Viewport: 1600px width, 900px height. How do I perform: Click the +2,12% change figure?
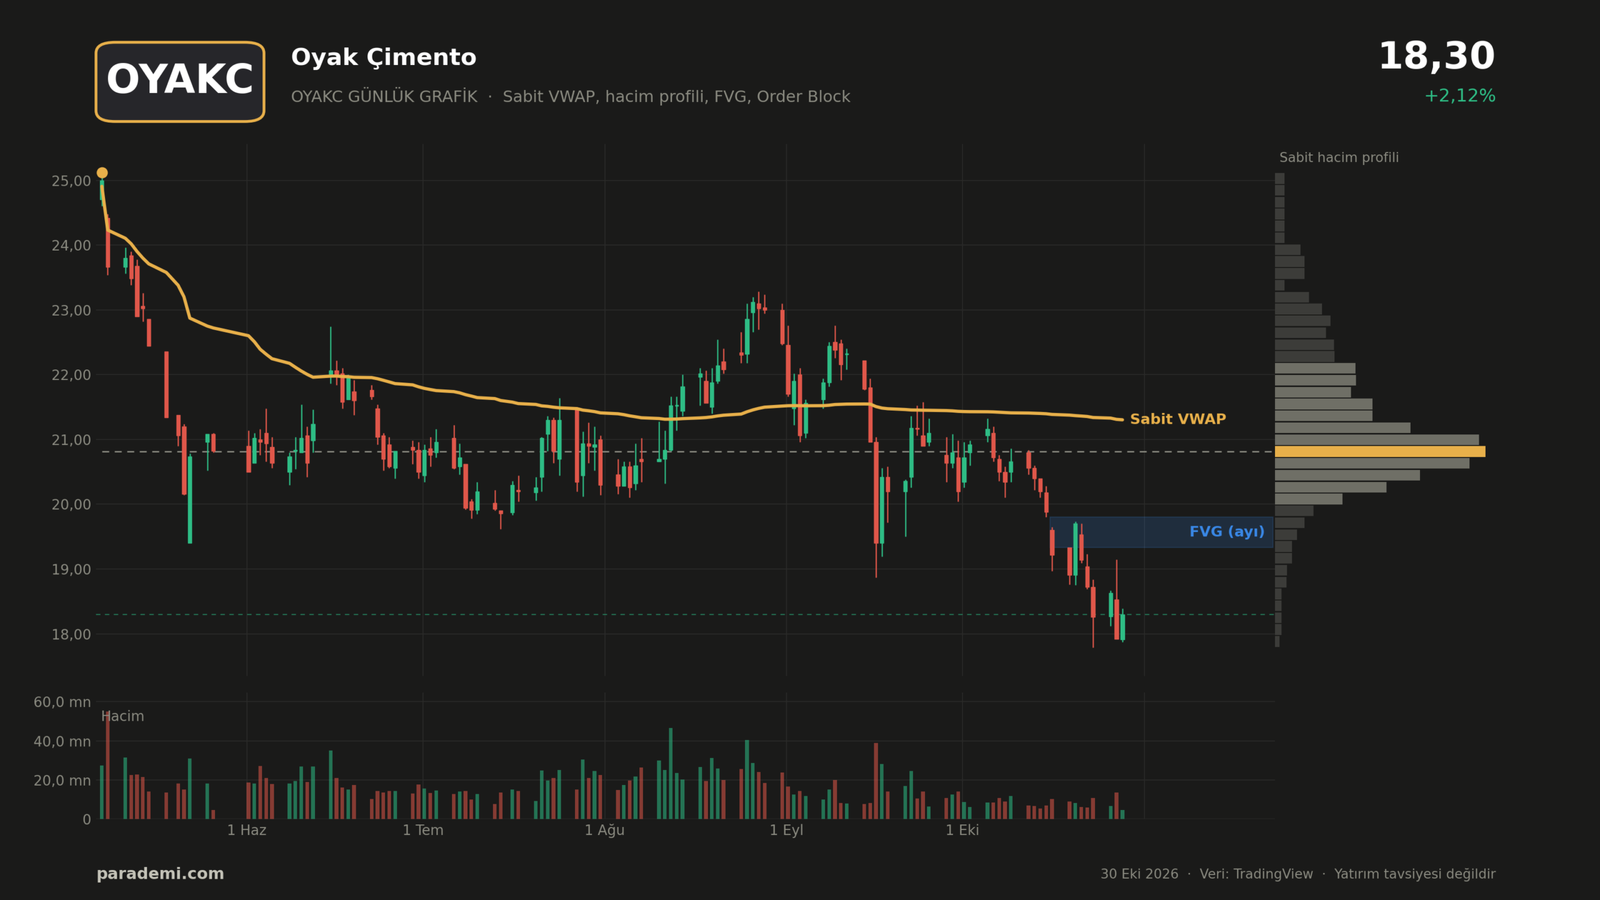1459,96
